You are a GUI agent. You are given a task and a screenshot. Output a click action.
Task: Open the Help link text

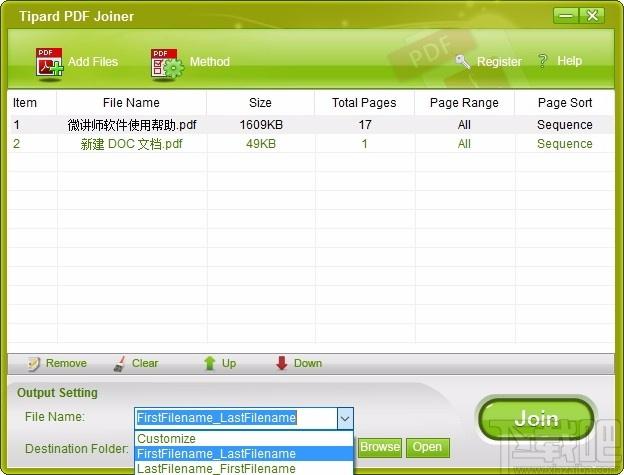[x=569, y=61]
